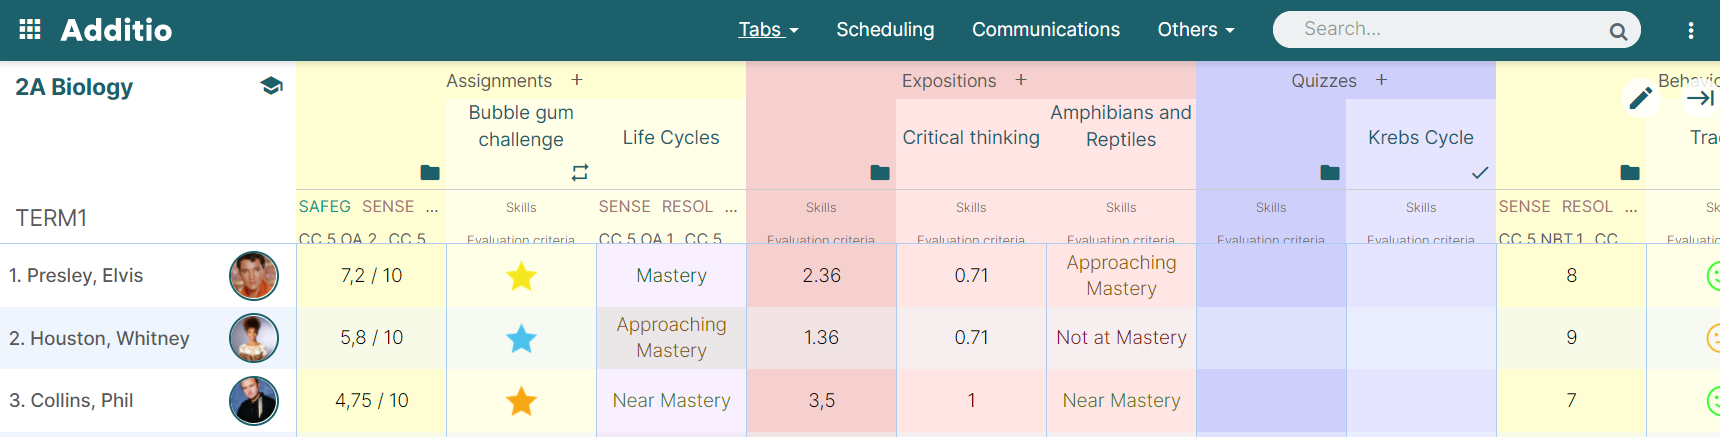This screenshot has width=1720, height=437.
Task: Open folder icon in Behavior column
Action: coord(1630,172)
